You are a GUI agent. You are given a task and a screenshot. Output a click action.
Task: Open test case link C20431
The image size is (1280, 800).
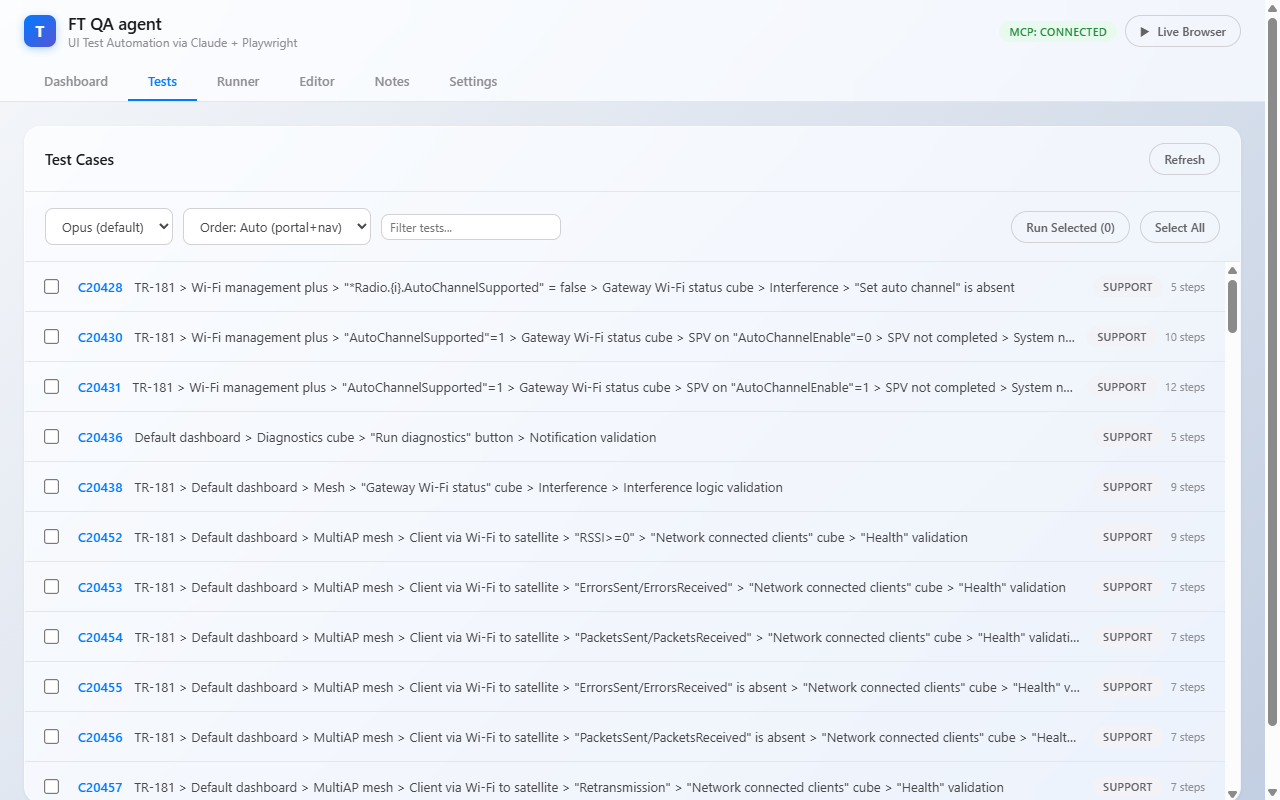pyautogui.click(x=99, y=387)
